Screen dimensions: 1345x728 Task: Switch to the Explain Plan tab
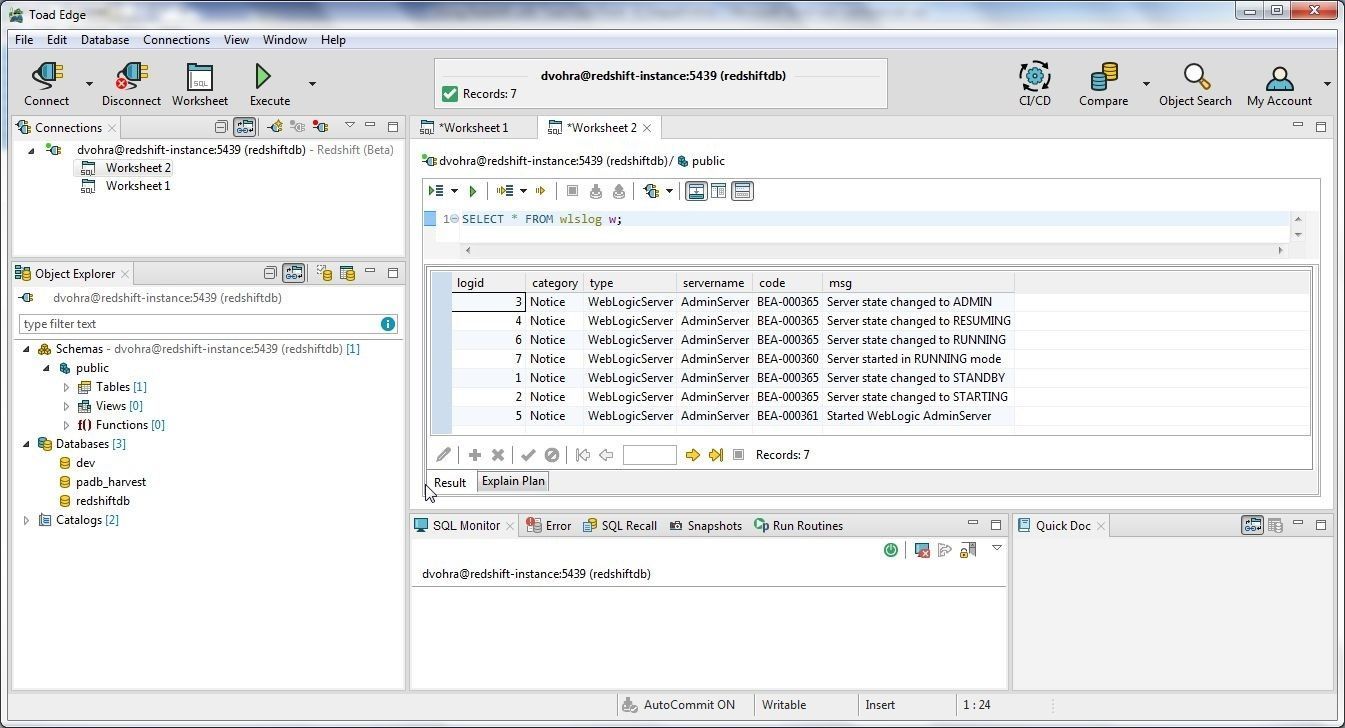[513, 481]
